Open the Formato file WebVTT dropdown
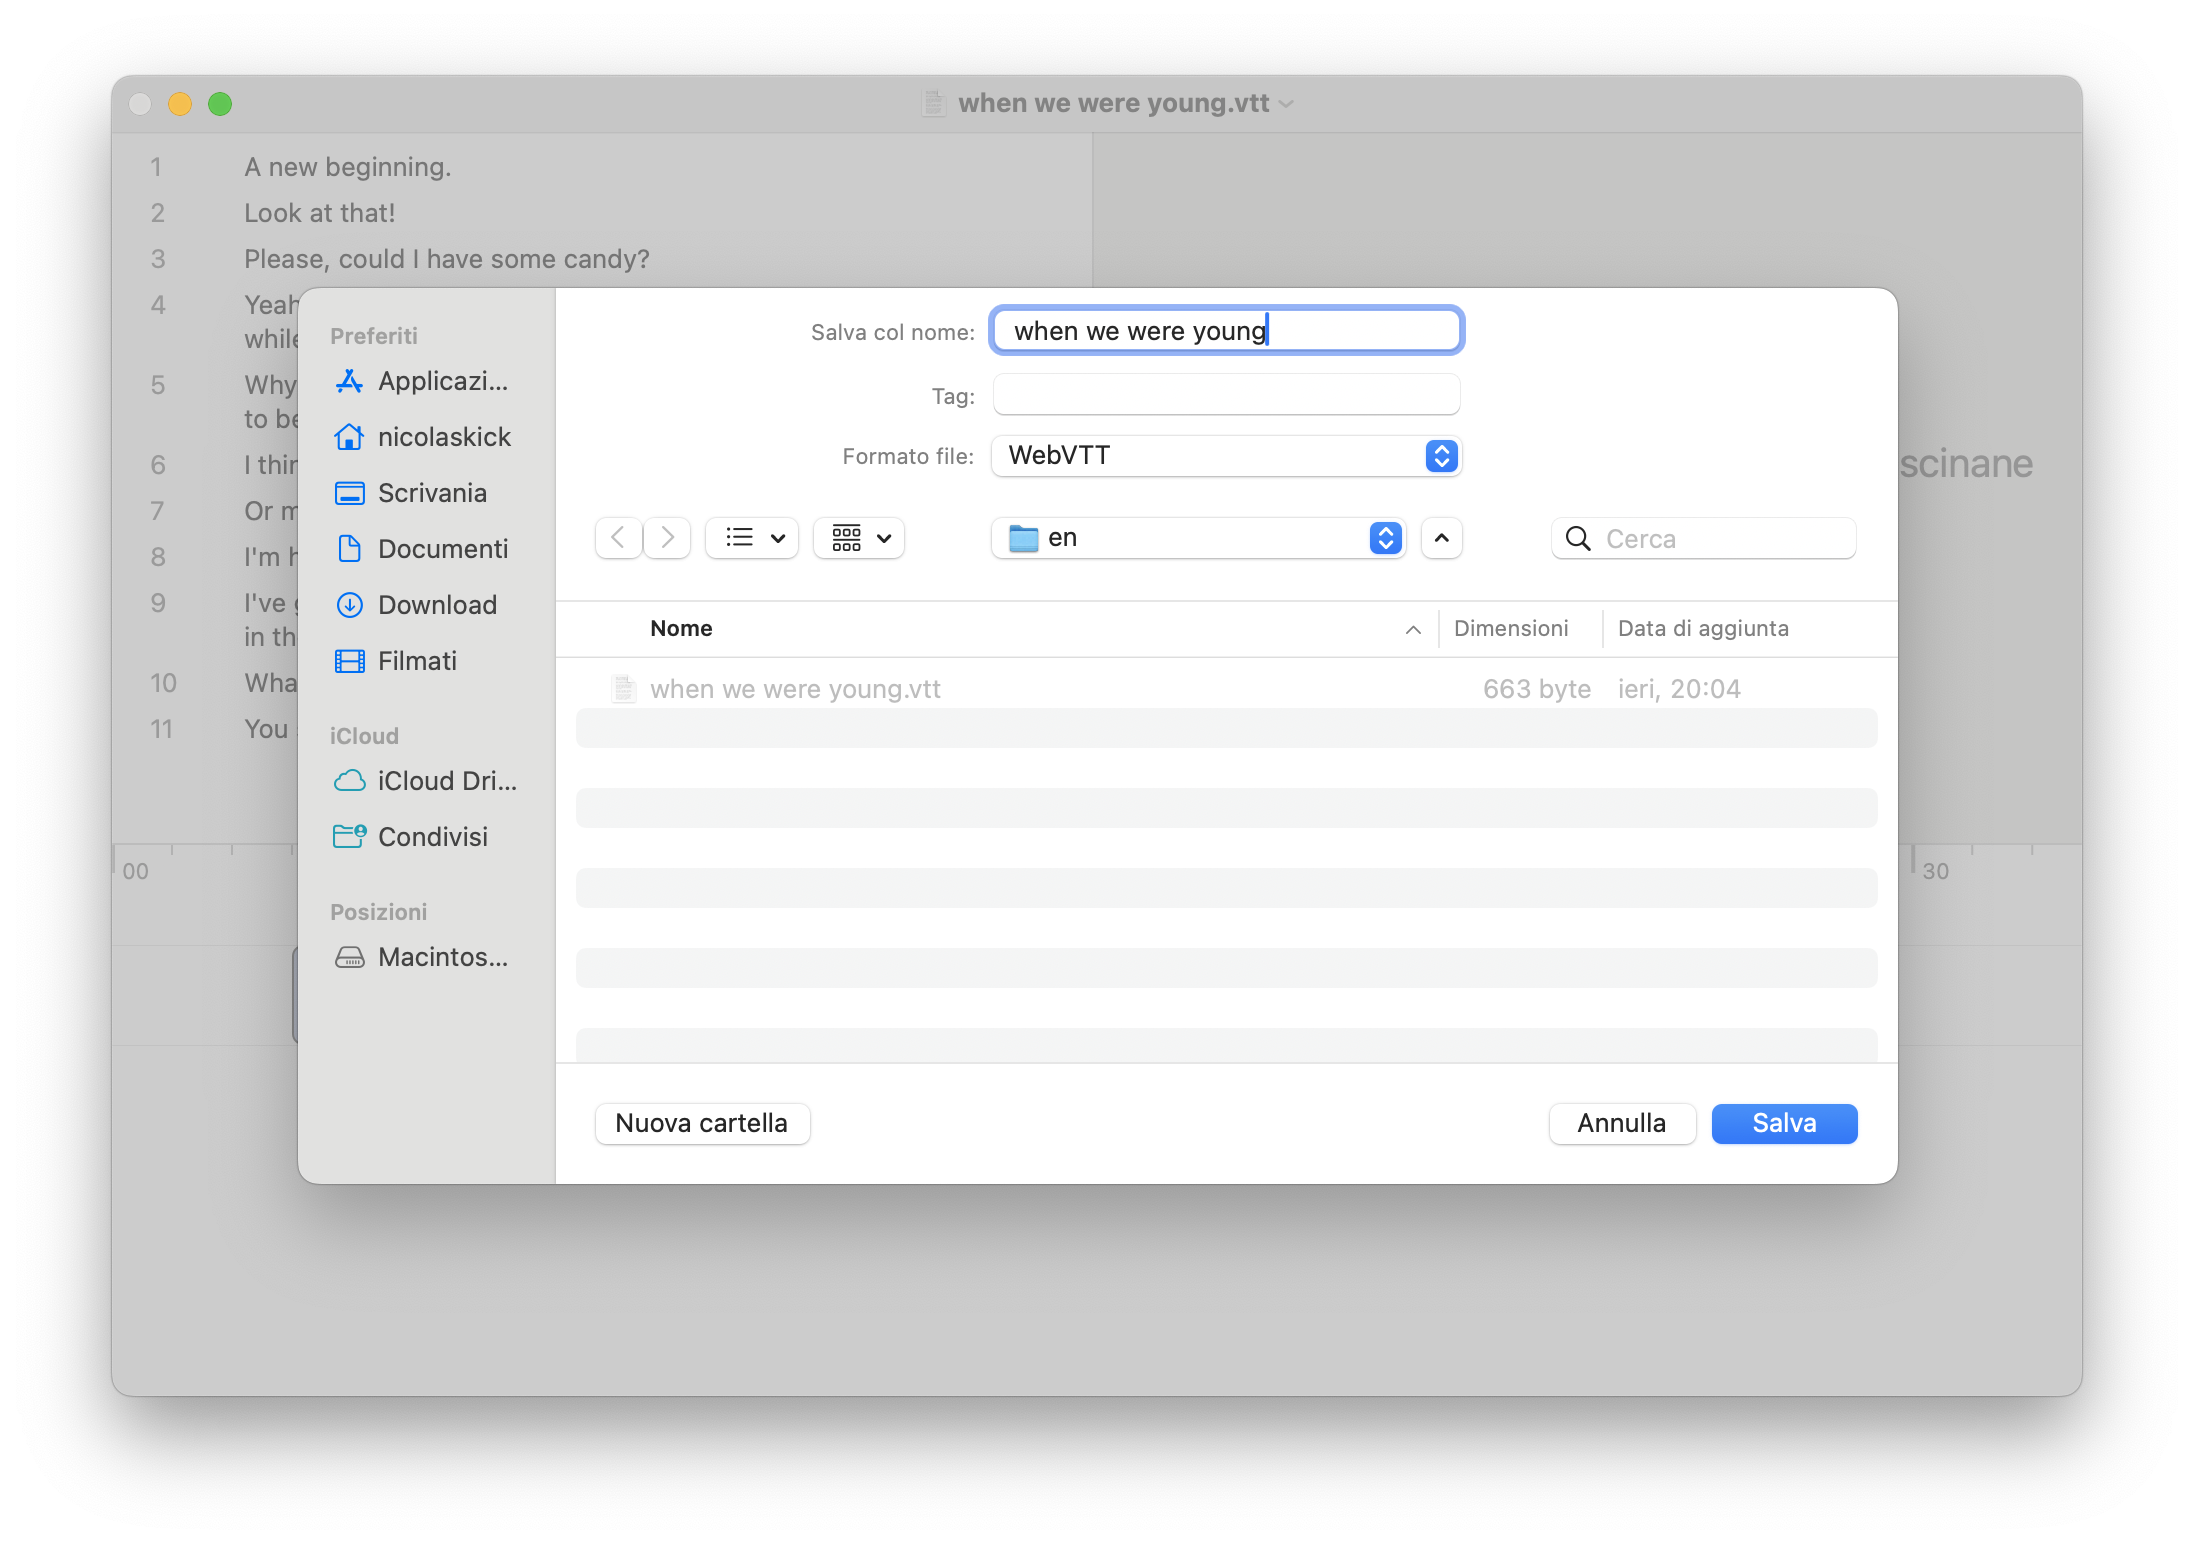2194x1544 pixels. tap(1226, 456)
